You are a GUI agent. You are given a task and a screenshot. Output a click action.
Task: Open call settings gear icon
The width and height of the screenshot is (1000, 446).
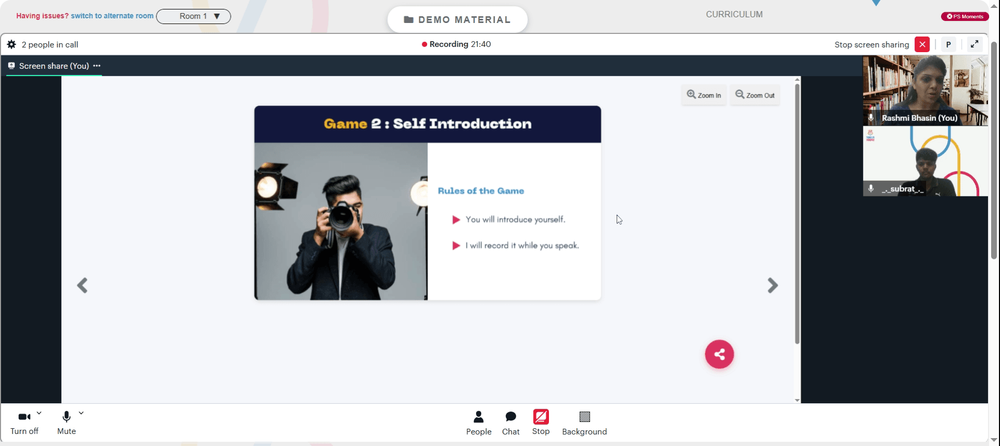coord(11,45)
